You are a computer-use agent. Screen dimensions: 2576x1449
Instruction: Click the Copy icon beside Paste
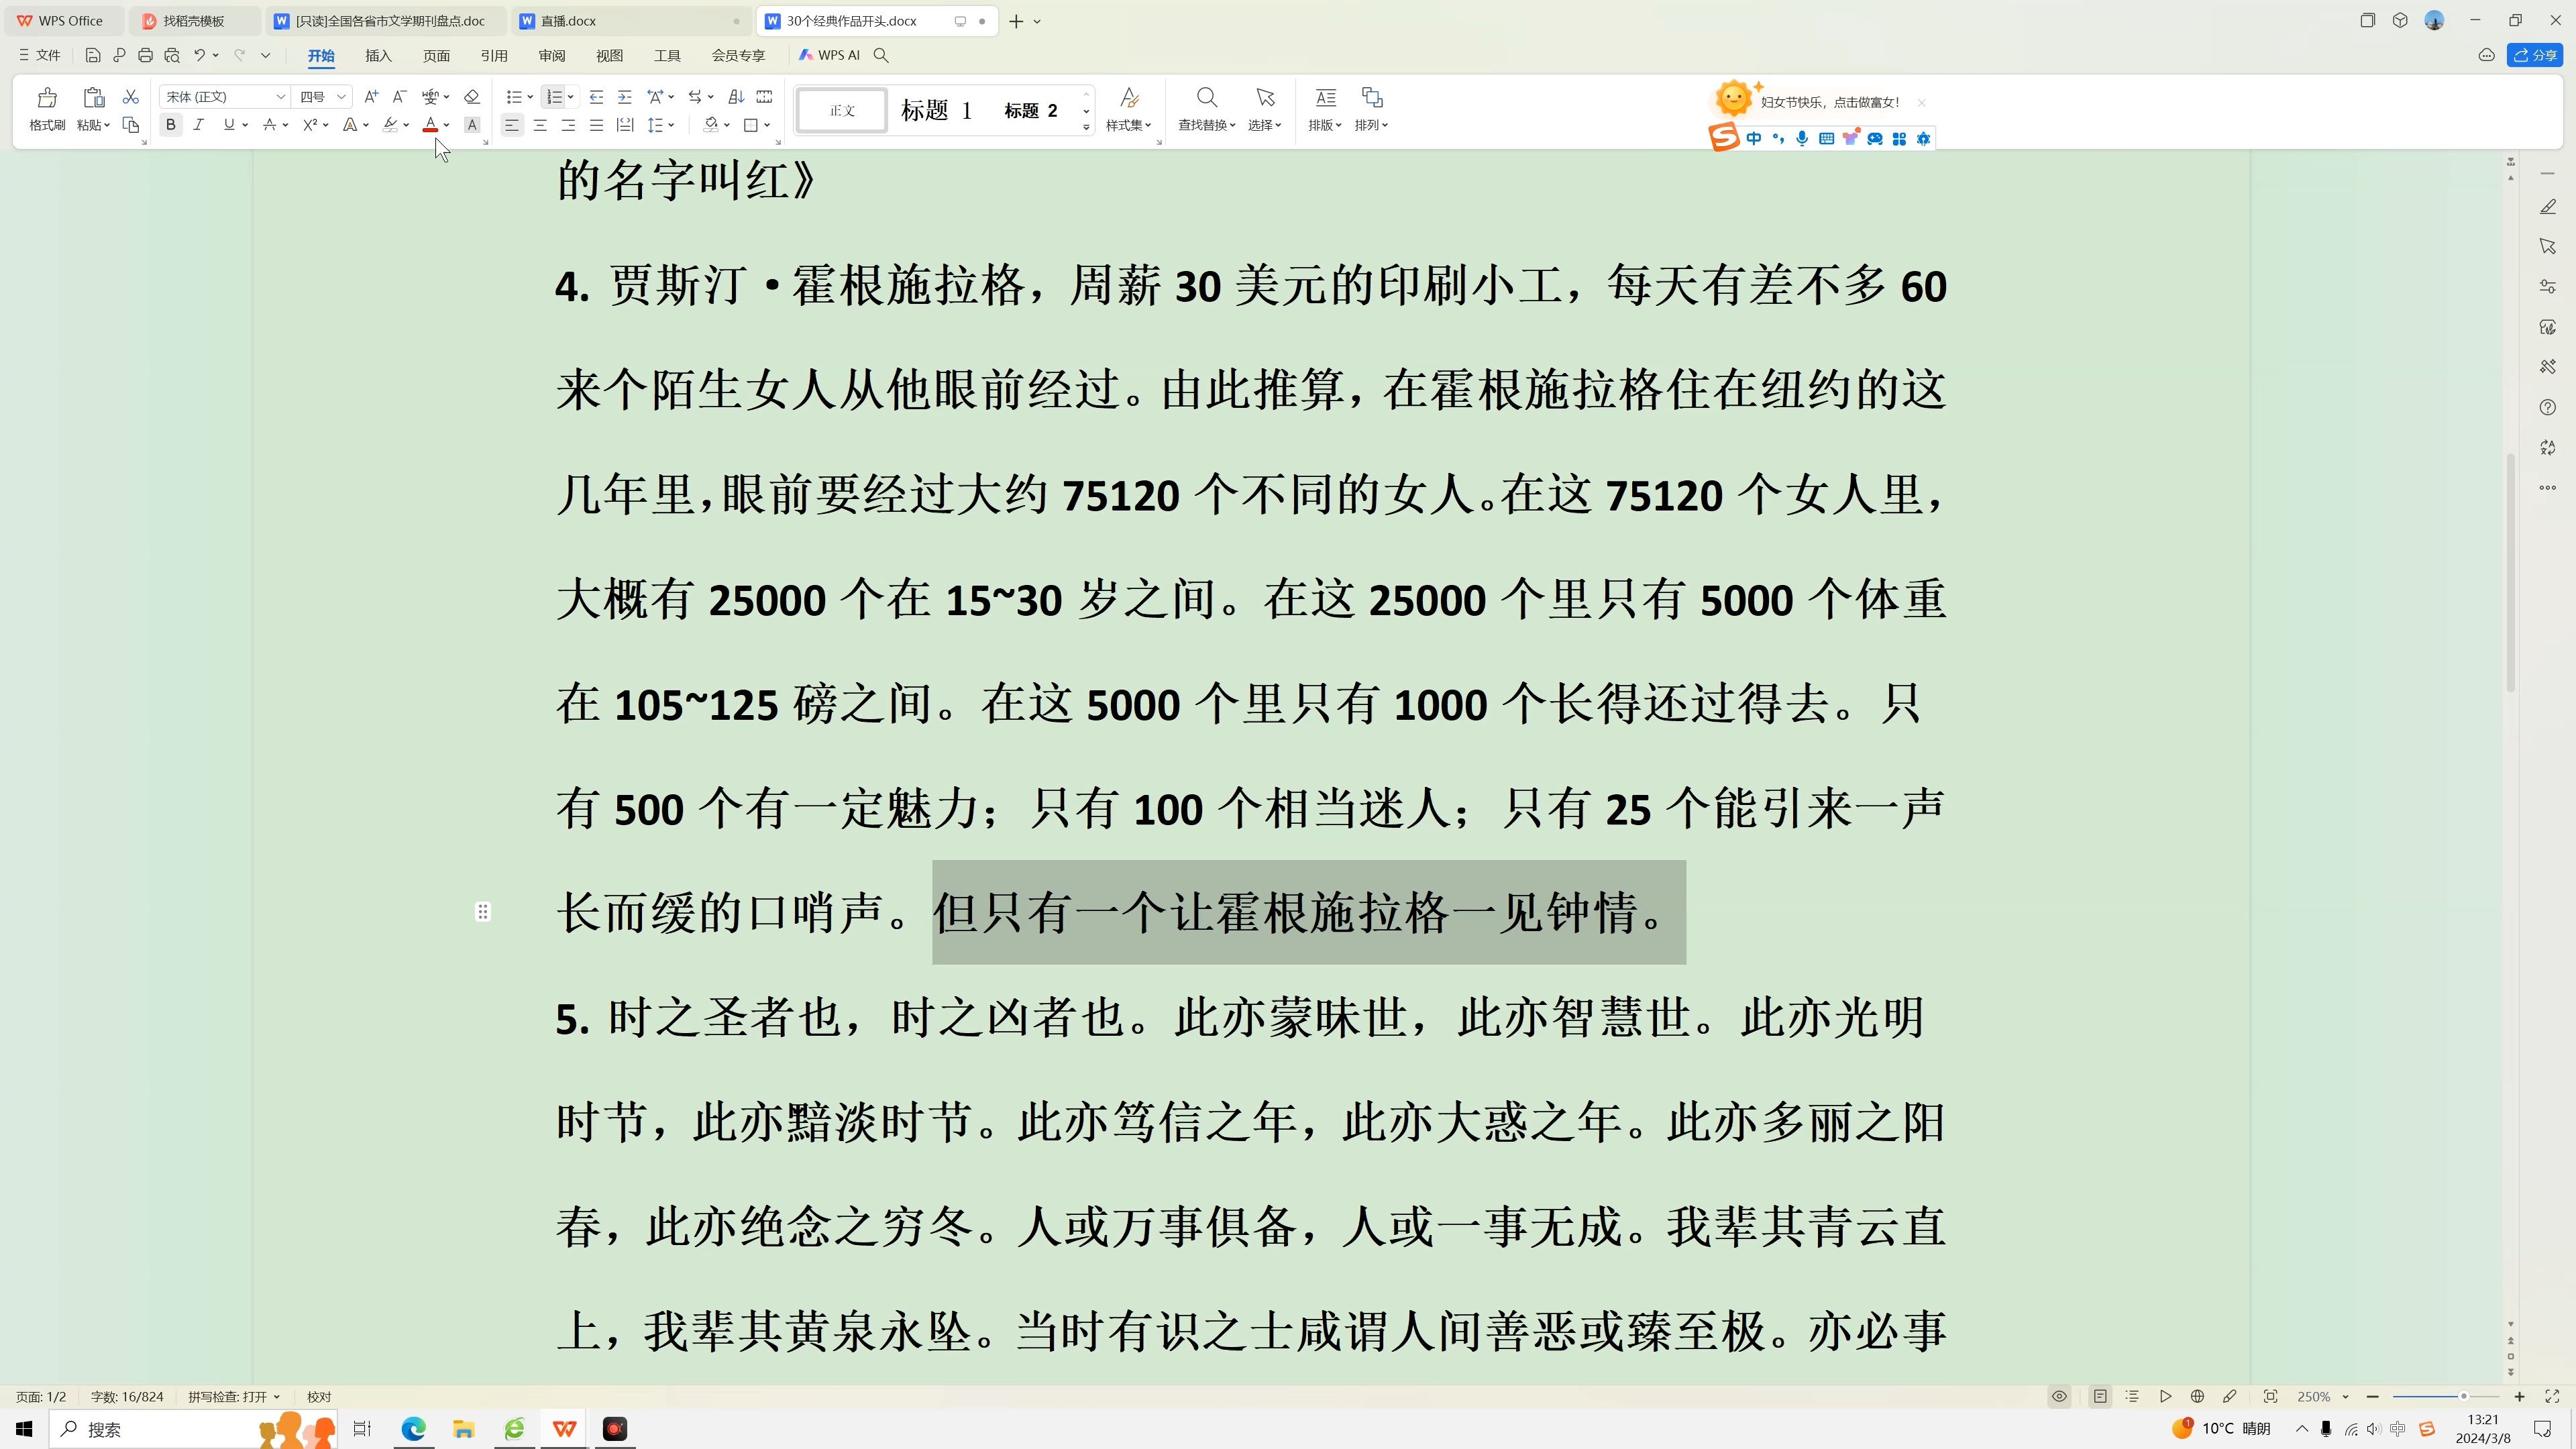[x=130, y=125]
